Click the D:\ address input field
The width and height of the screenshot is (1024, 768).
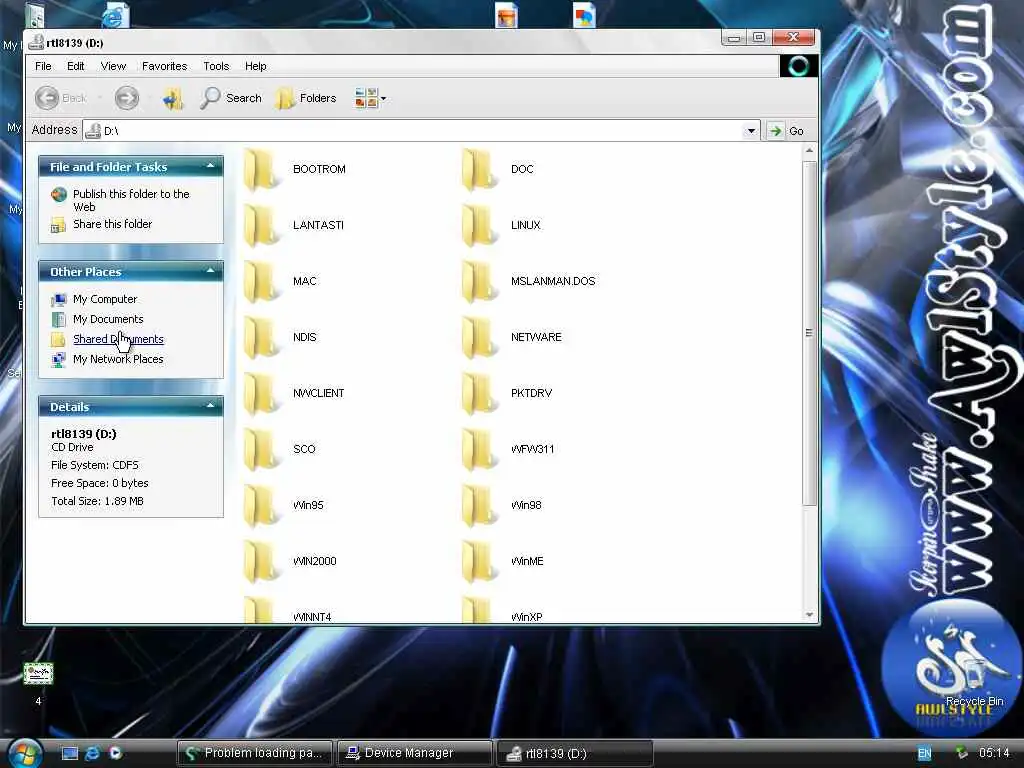pyautogui.click(x=421, y=131)
